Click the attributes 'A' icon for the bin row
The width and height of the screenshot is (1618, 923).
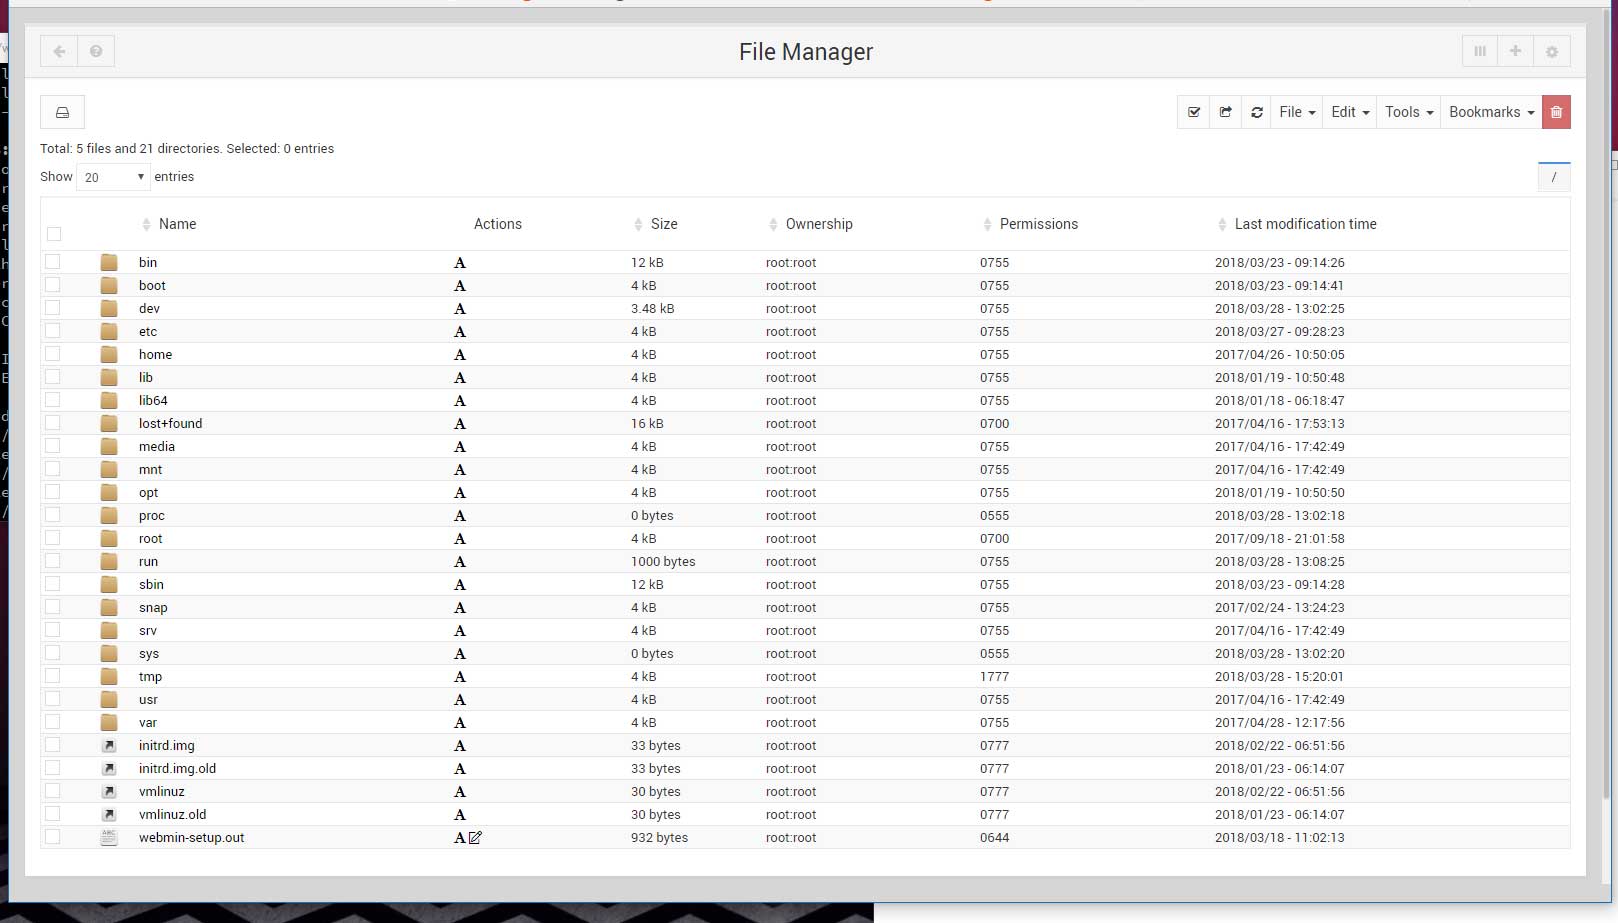tap(459, 262)
